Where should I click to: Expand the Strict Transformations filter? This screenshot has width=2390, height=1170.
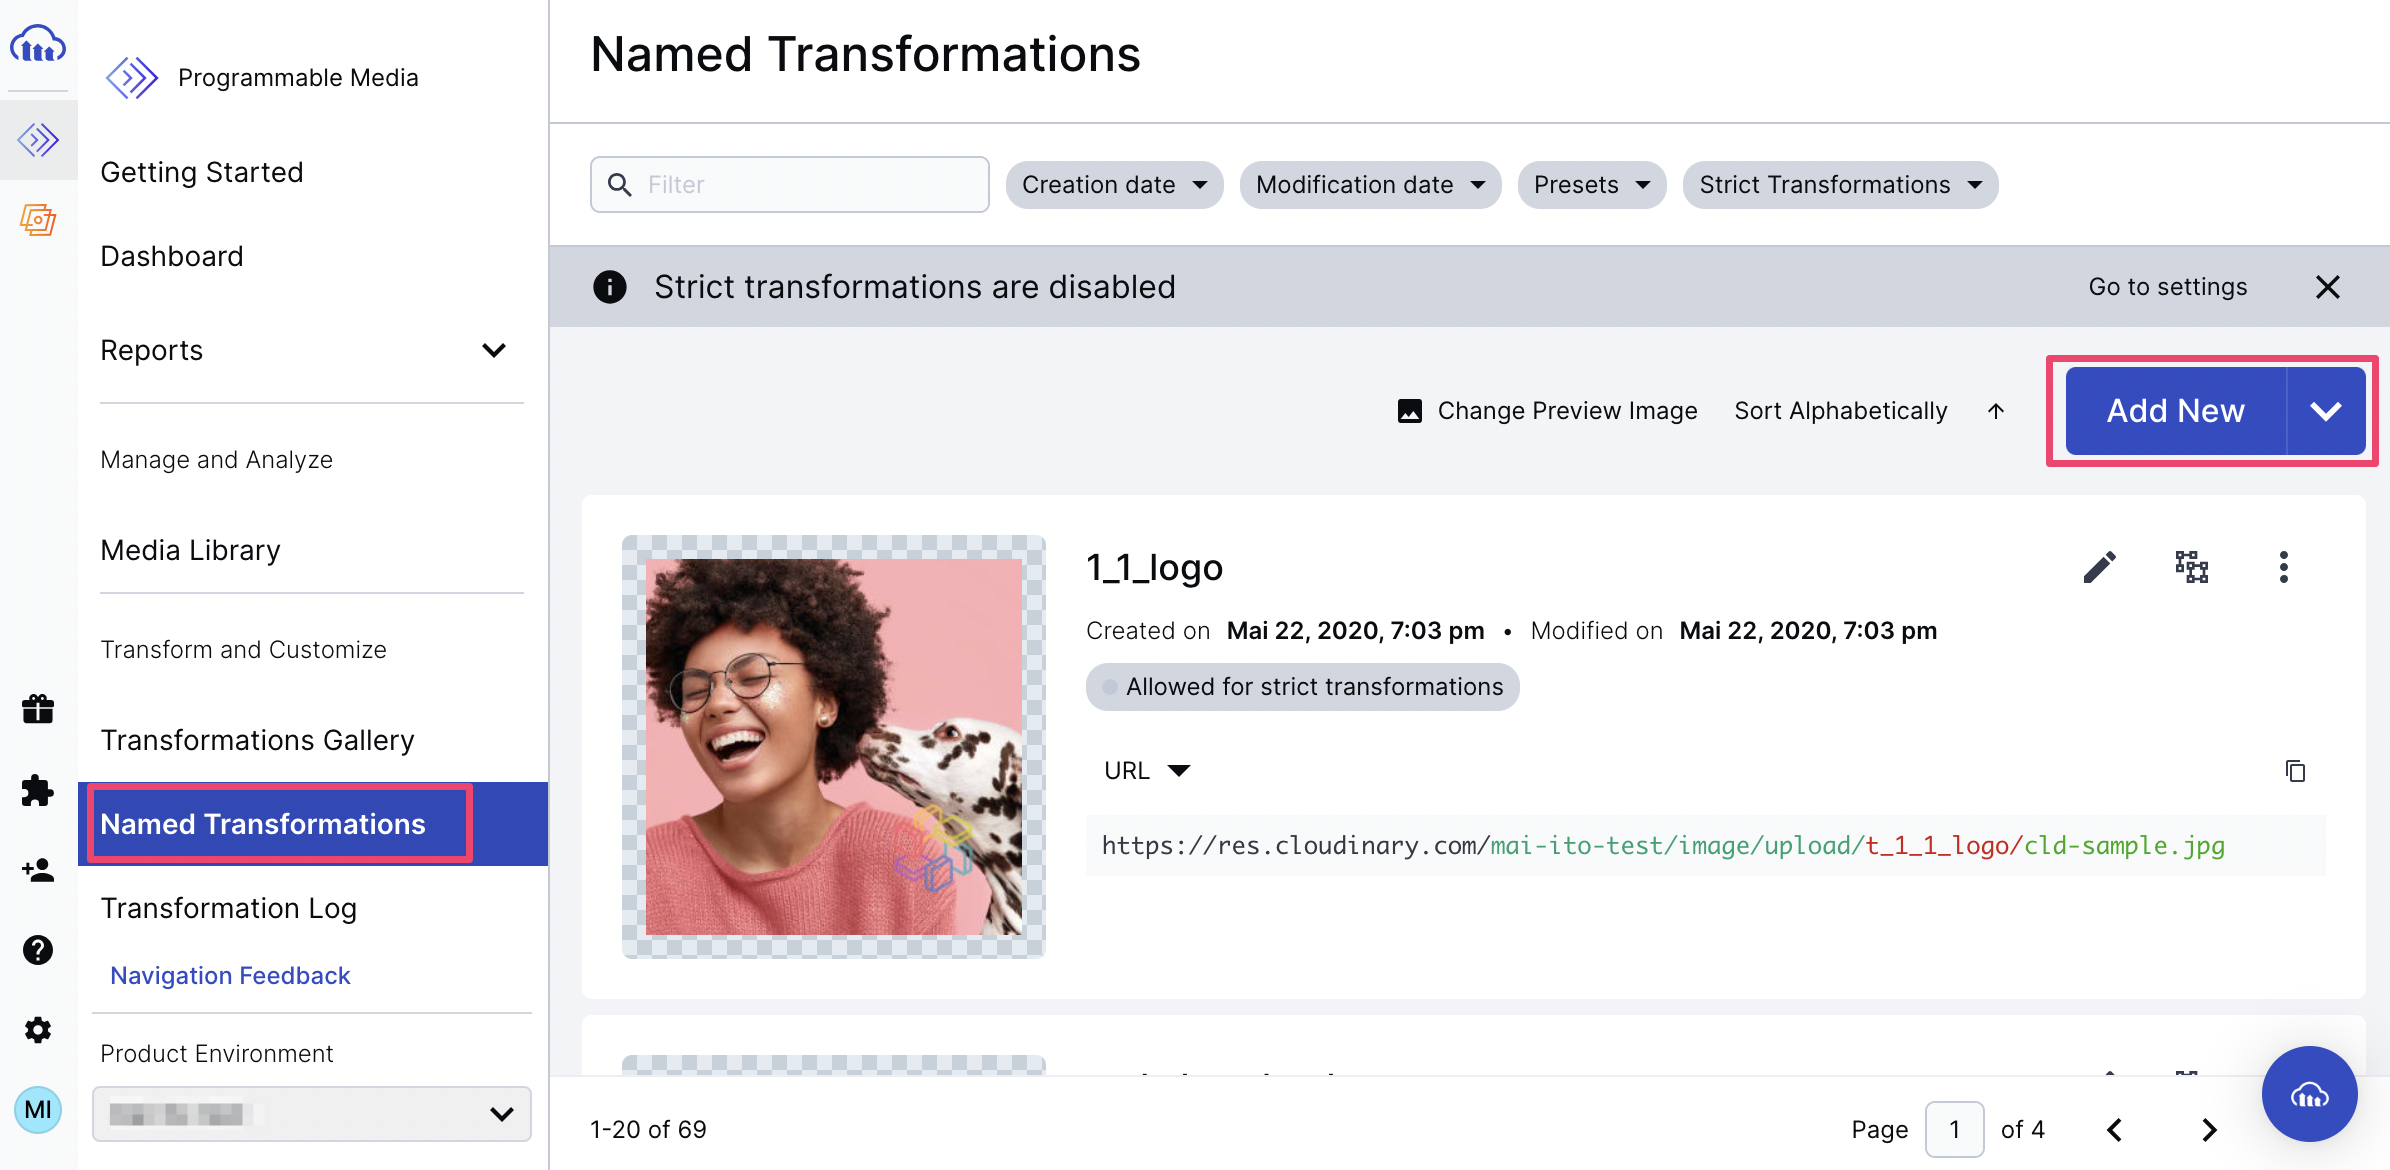[1839, 184]
